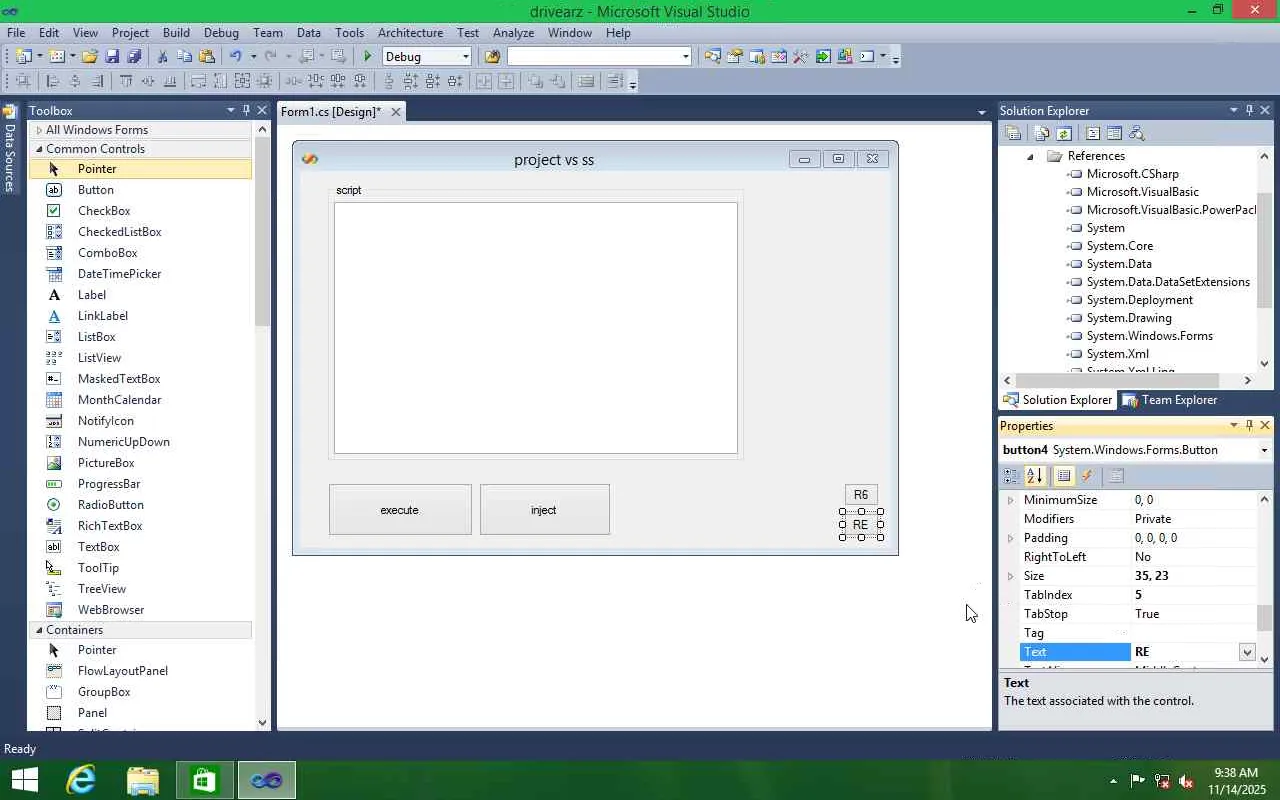
Task: Pick the PictureBox control in the Toolbox
Action: click(x=140, y=463)
